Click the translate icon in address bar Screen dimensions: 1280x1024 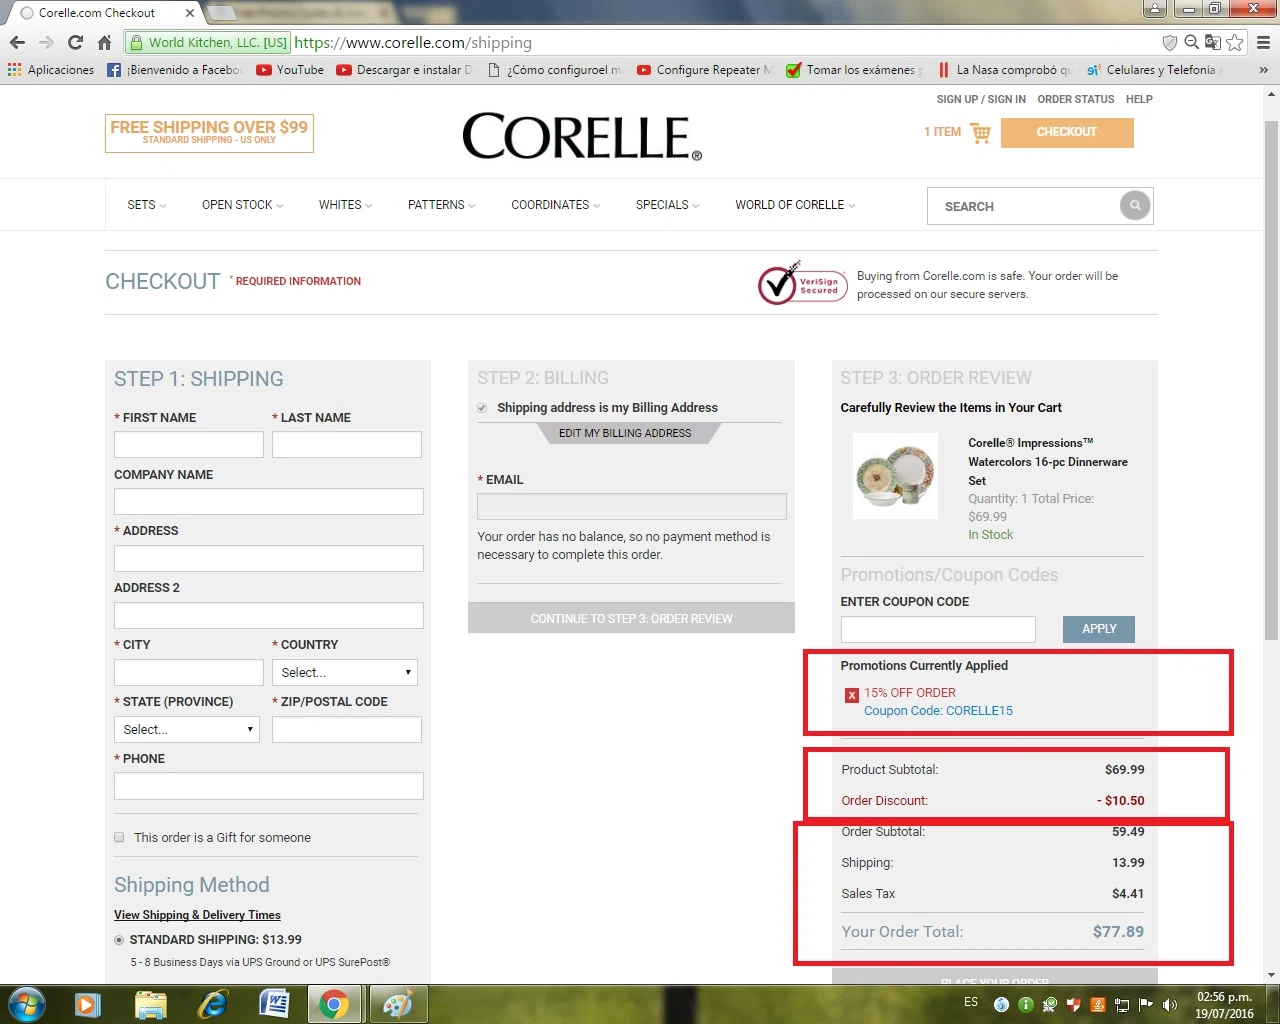coord(1213,42)
